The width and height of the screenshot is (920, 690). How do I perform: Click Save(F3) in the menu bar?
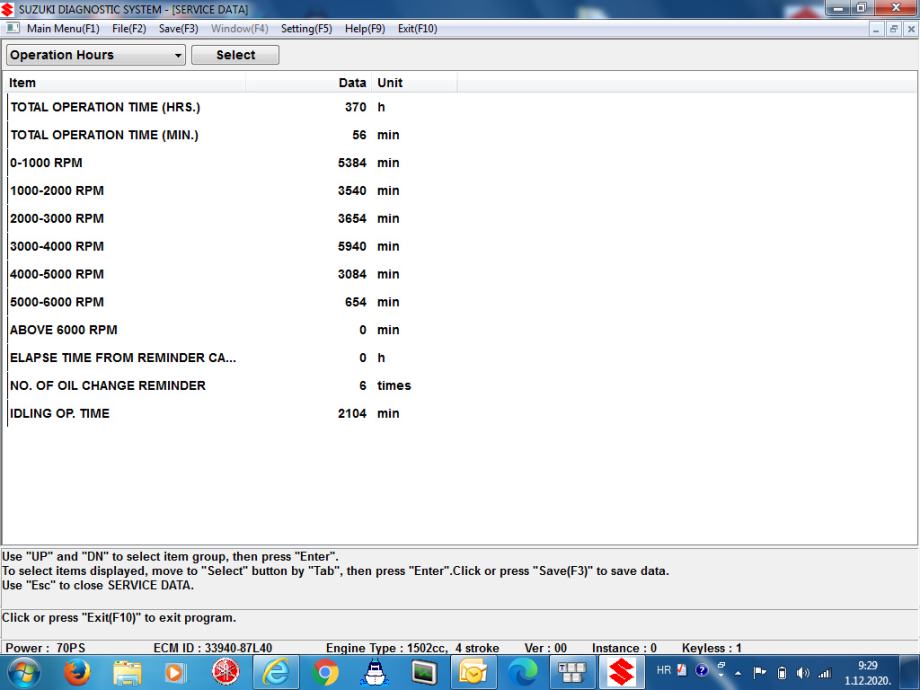[178, 29]
